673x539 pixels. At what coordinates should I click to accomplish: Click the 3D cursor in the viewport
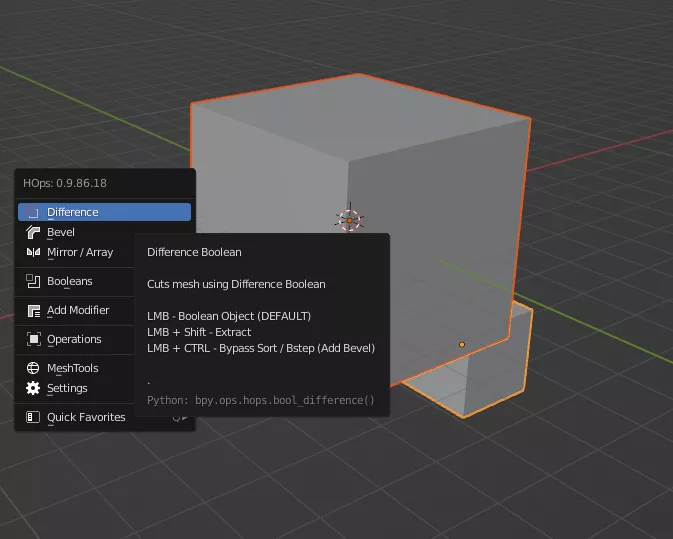[x=348, y=219]
